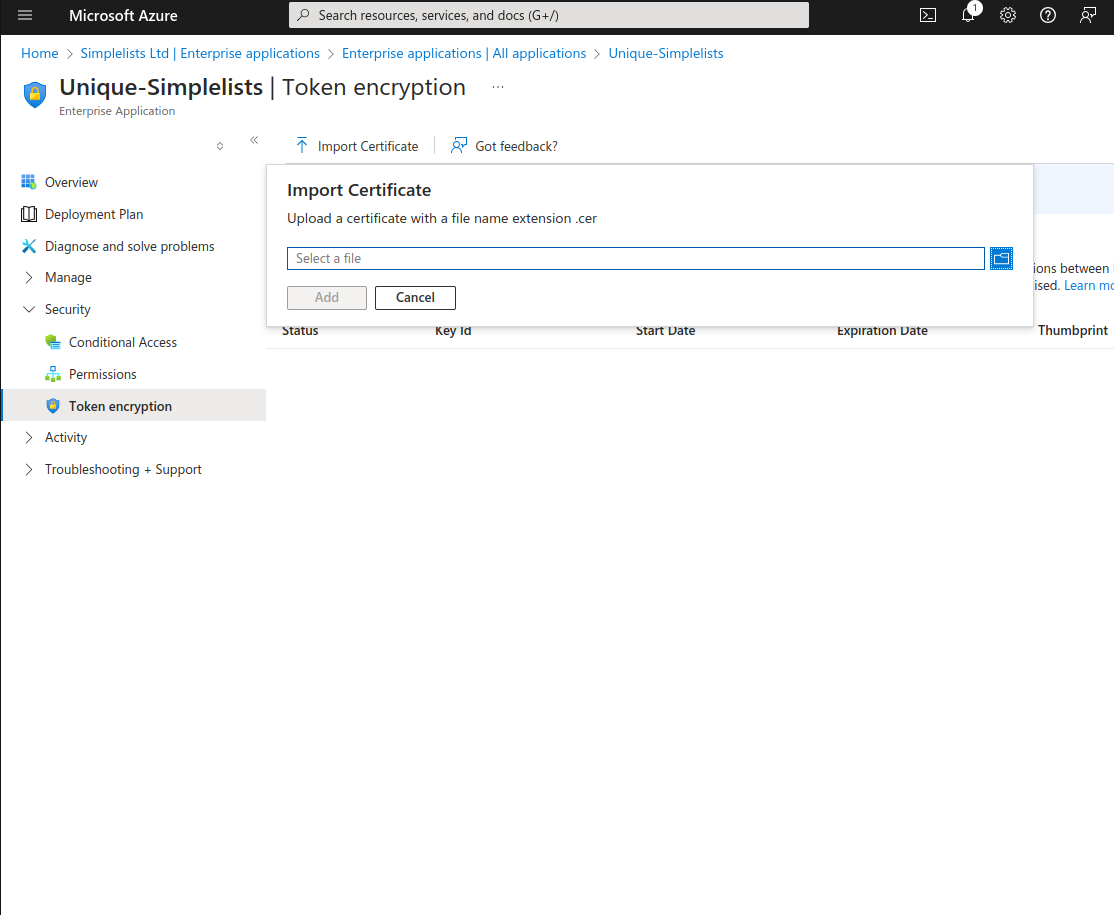The image size is (1114, 915).
Task: Click the Manage section label
Action: tap(68, 277)
